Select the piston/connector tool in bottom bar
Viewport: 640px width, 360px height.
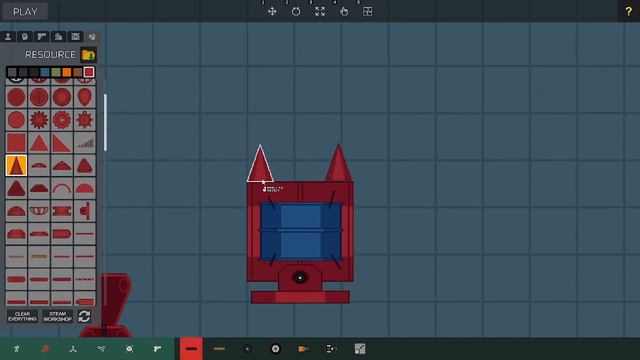pyautogui.click(x=331, y=349)
